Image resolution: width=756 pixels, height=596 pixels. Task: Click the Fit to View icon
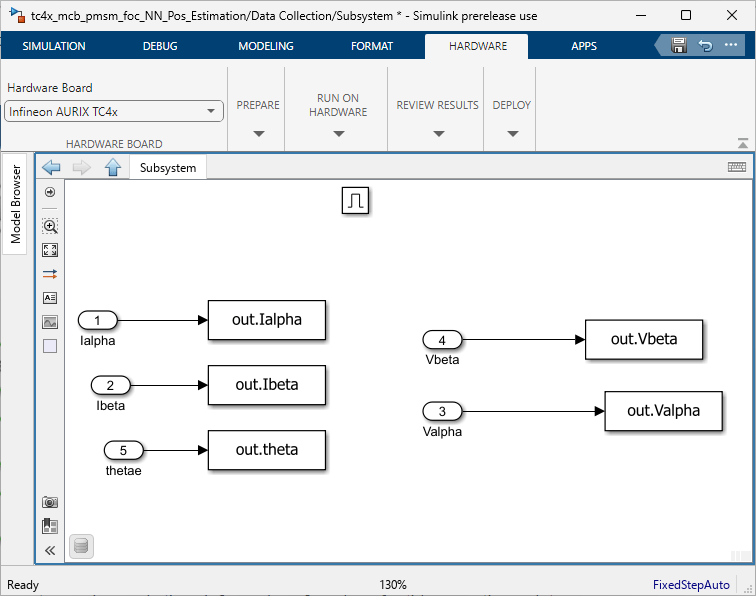(x=50, y=250)
